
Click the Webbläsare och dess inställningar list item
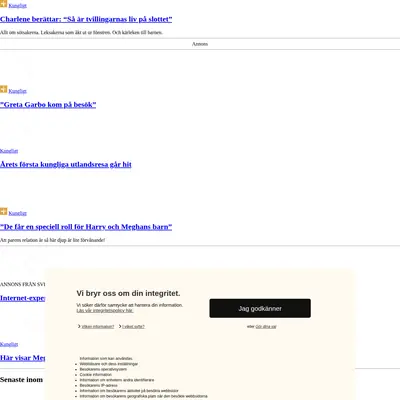pos(109,364)
